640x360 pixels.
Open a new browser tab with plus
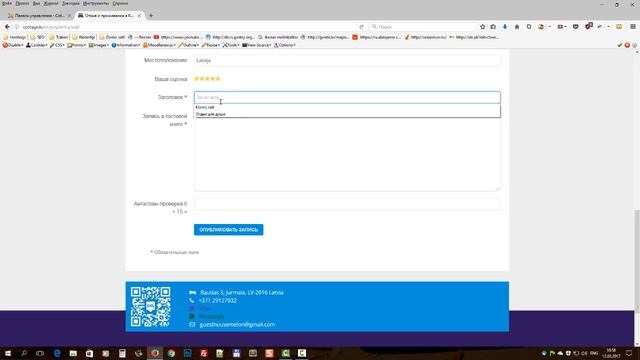tap(151, 16)
